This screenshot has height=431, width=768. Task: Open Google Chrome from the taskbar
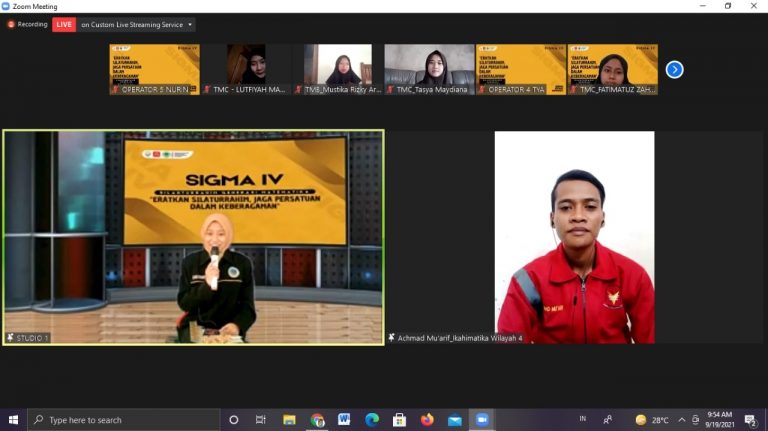tap(317, 420)
